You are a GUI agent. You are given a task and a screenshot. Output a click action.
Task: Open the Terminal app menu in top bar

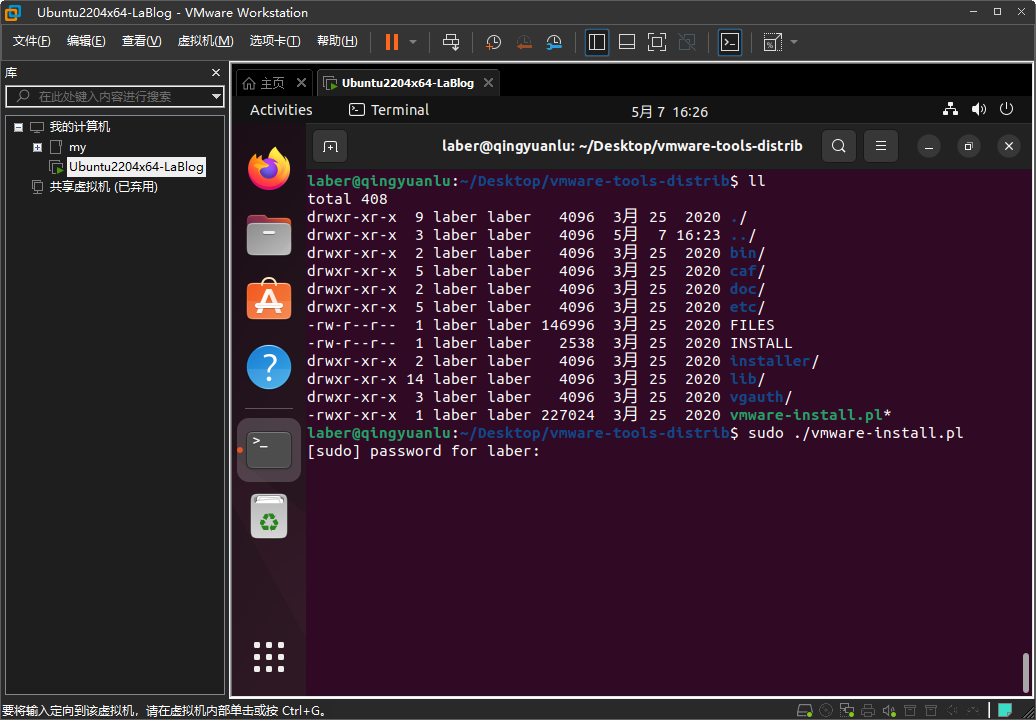coord(389,110)
